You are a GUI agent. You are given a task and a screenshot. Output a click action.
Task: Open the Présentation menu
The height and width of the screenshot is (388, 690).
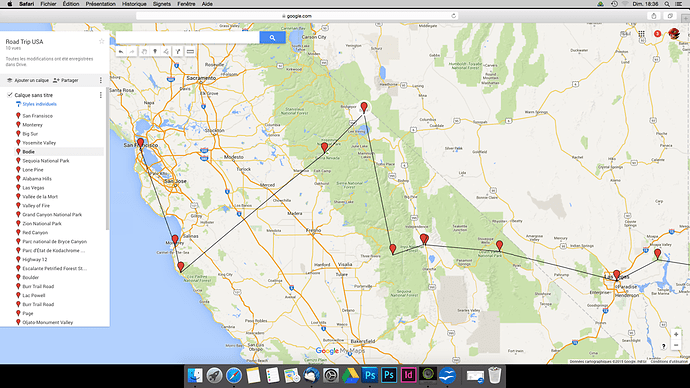(x=100, y=4)
